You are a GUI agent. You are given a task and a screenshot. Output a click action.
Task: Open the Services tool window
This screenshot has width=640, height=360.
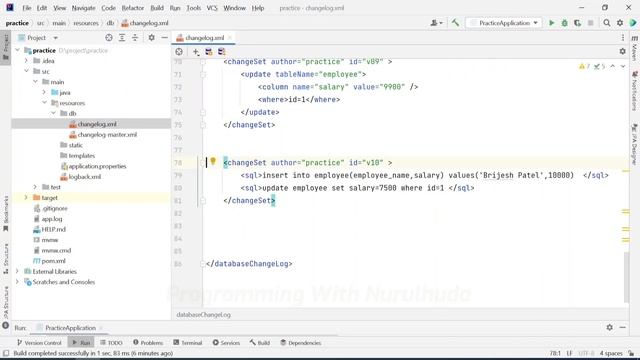pos(226,342)
